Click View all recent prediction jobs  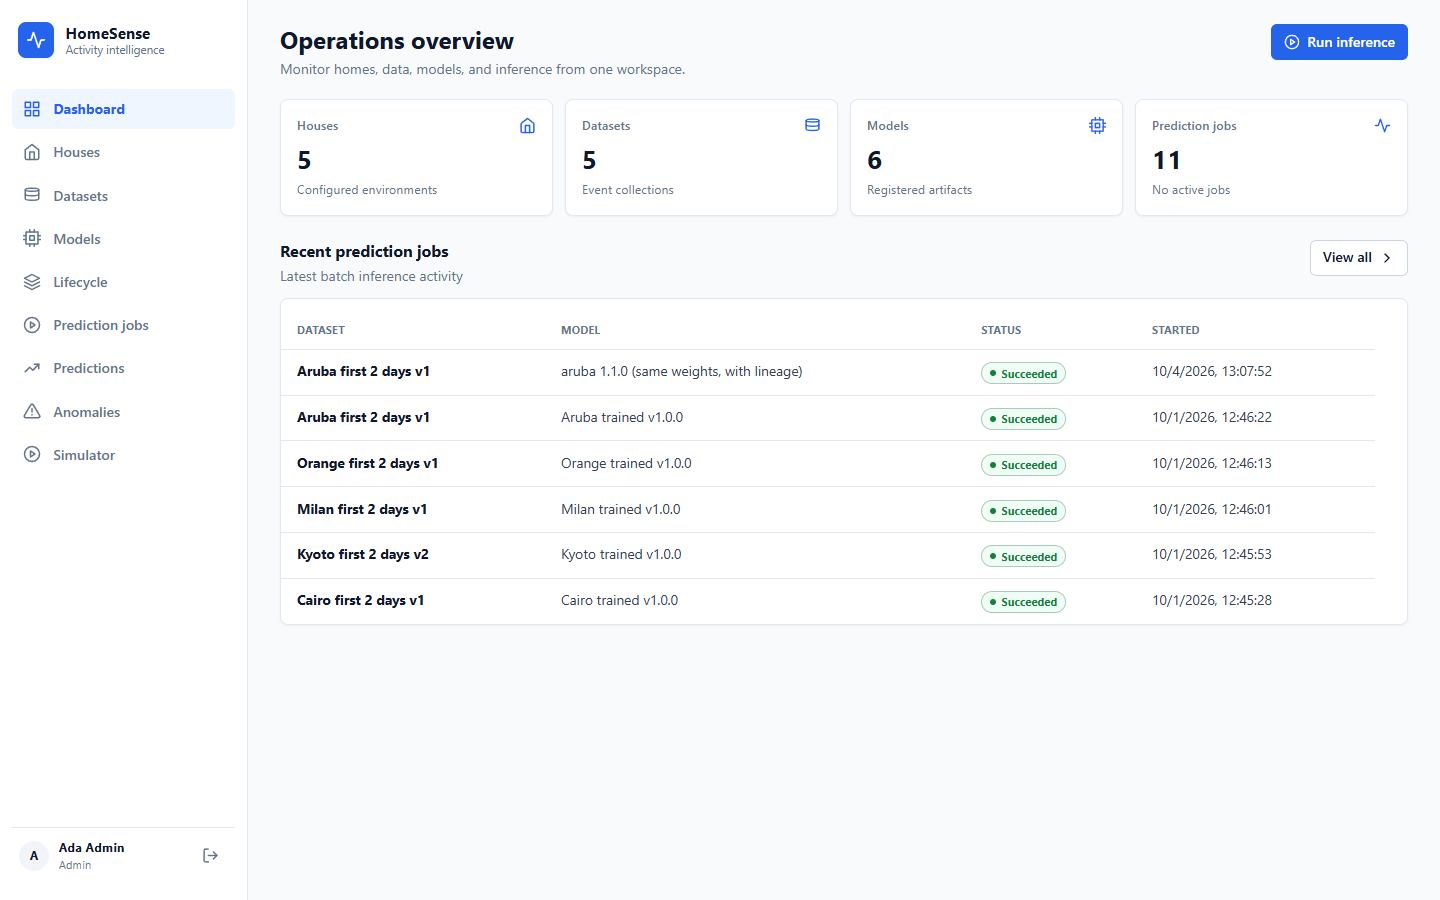(1358, 258)
